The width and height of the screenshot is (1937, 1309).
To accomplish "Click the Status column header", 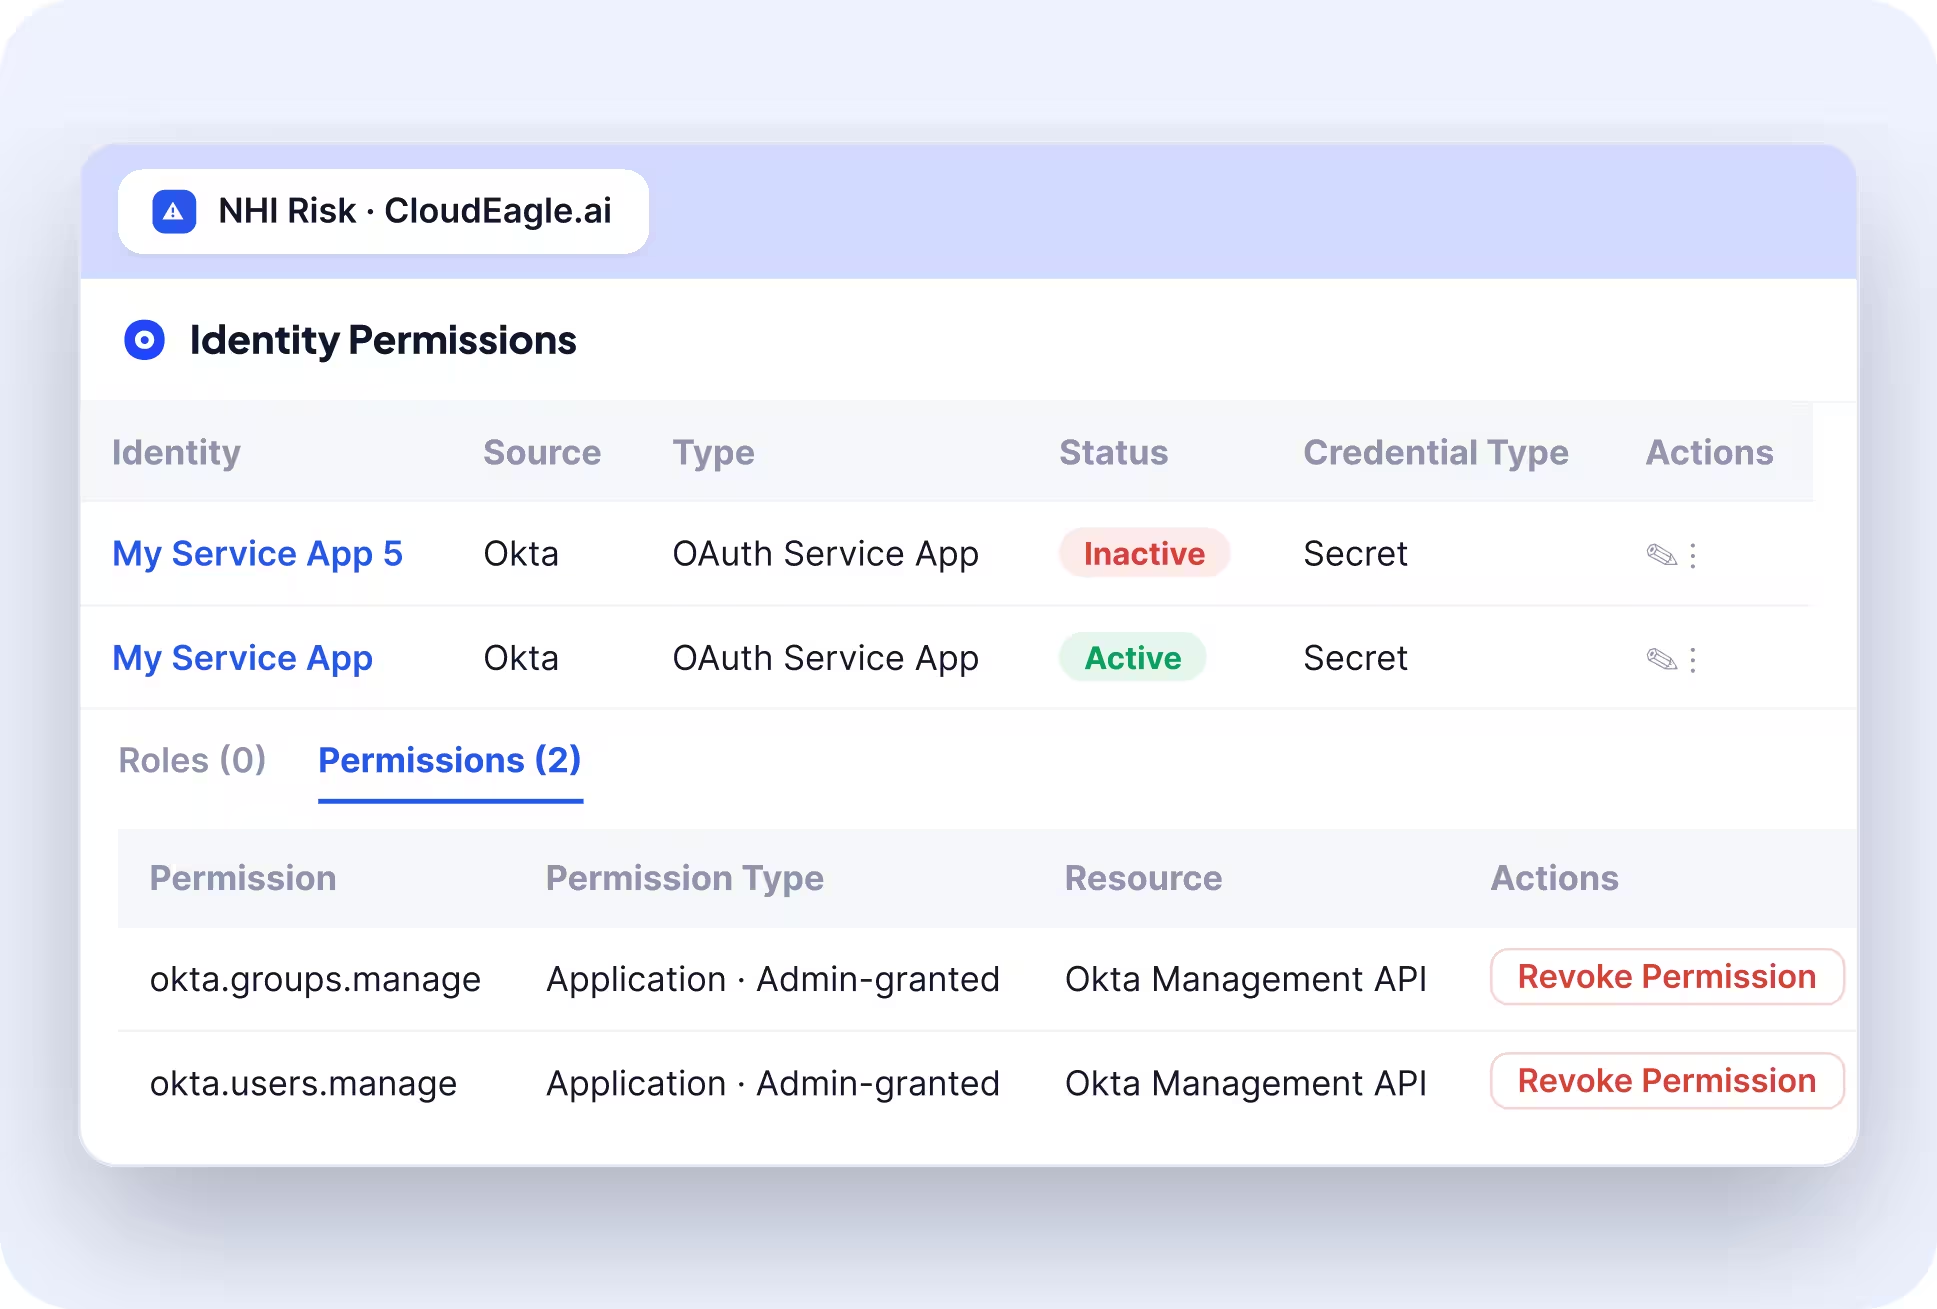I will (x=1113, y=452).
